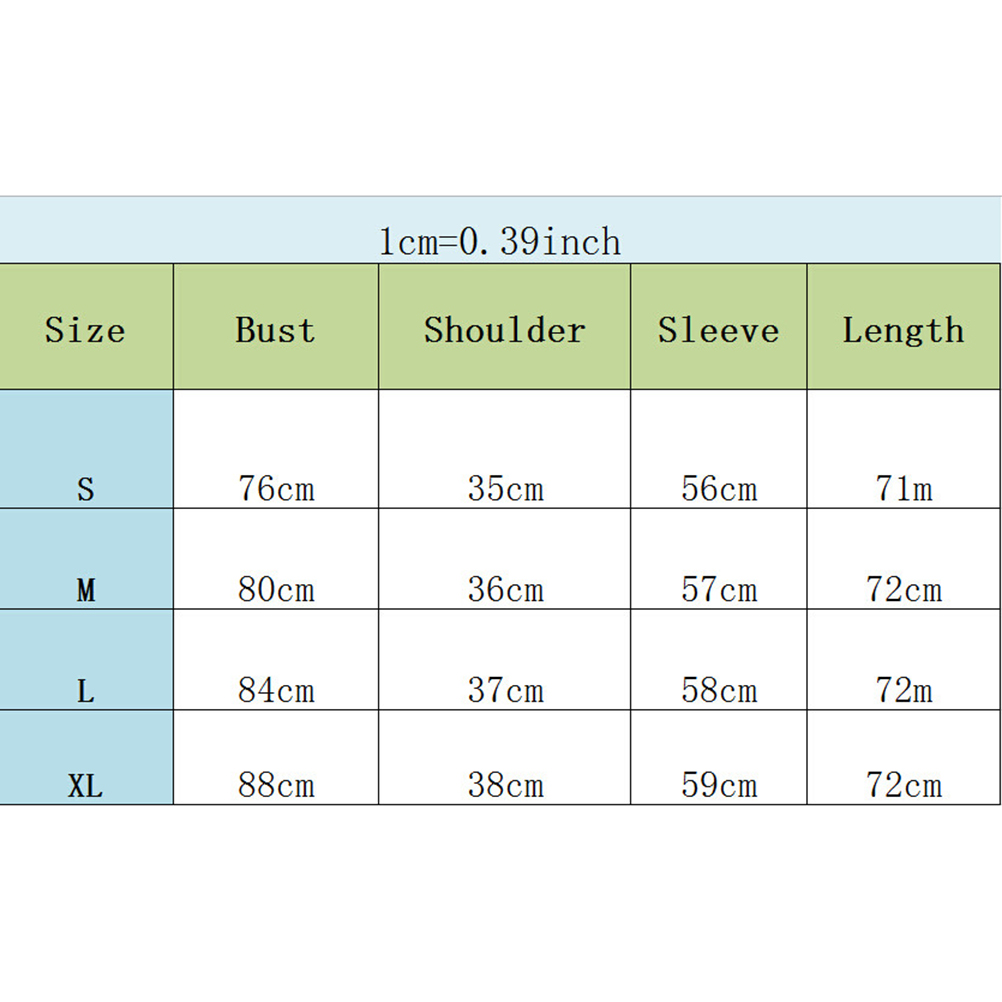1002x1002 pixels.
Task: Click the 37cm shoulder measurement
Action: [x=505, y=690]
